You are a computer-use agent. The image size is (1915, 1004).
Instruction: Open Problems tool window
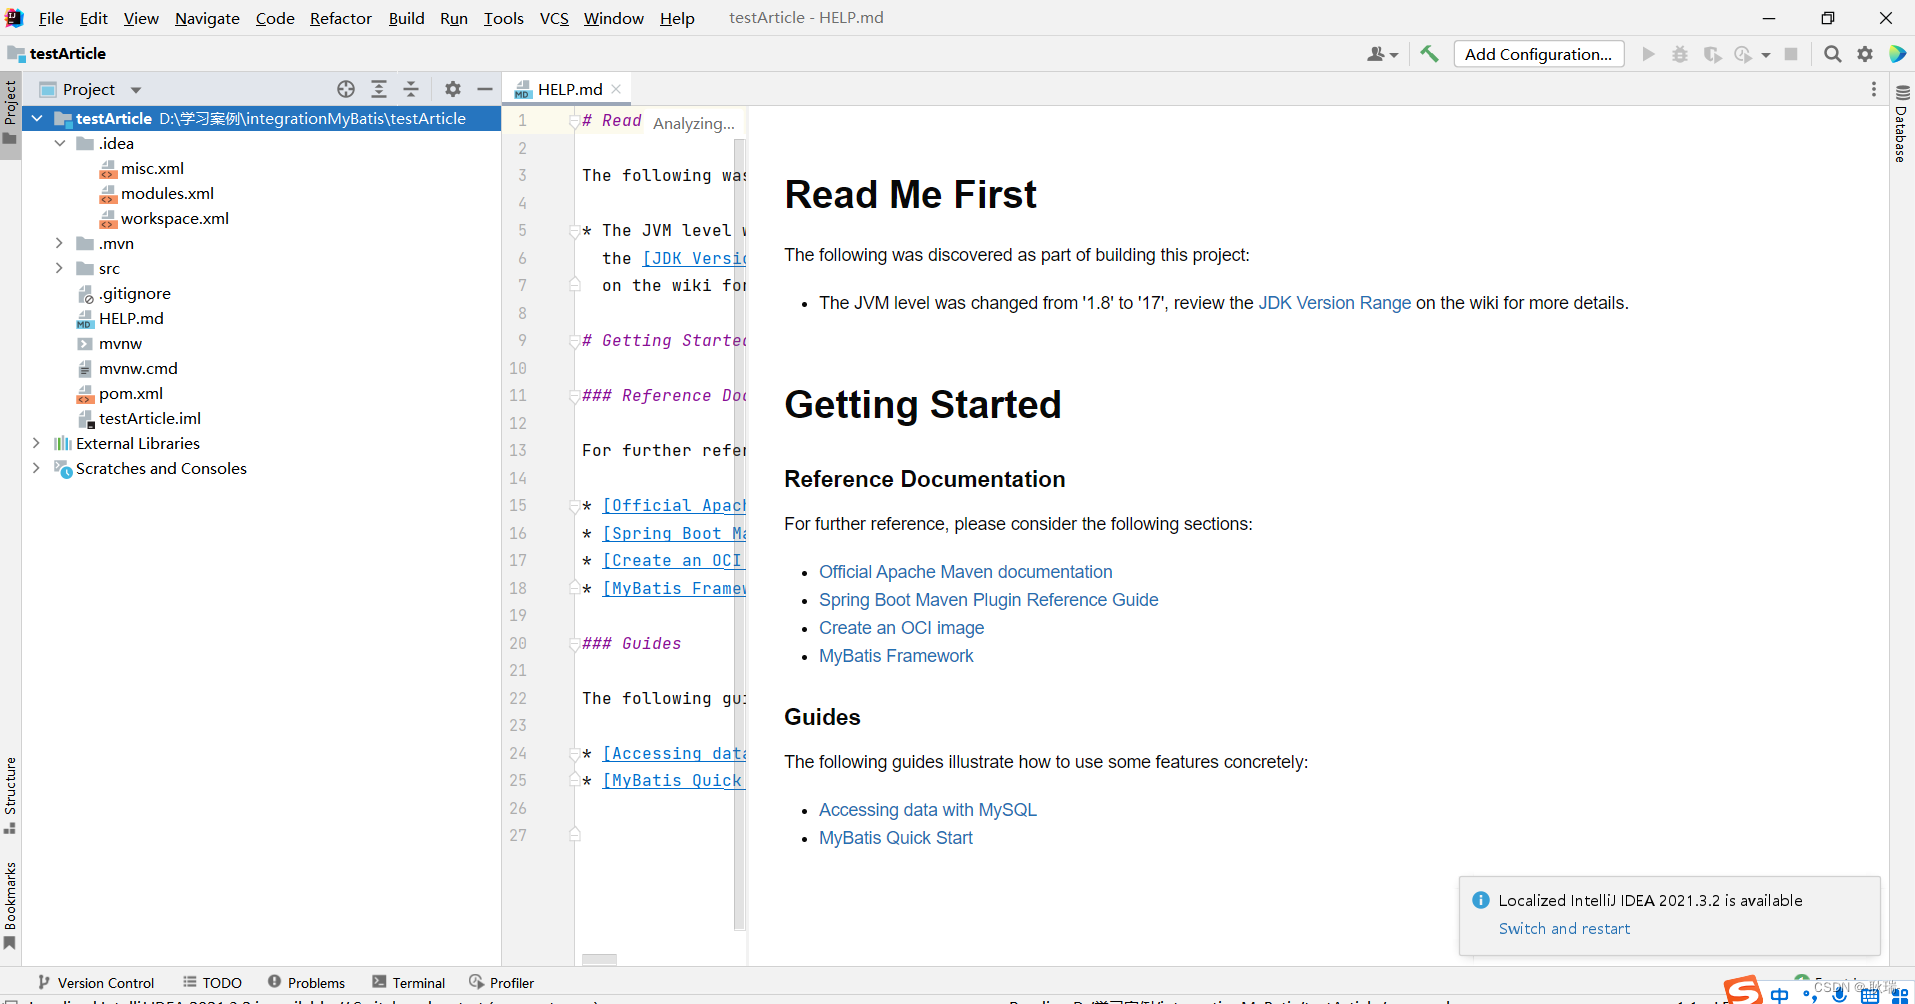pyautogui.click(x=306, y=983)
